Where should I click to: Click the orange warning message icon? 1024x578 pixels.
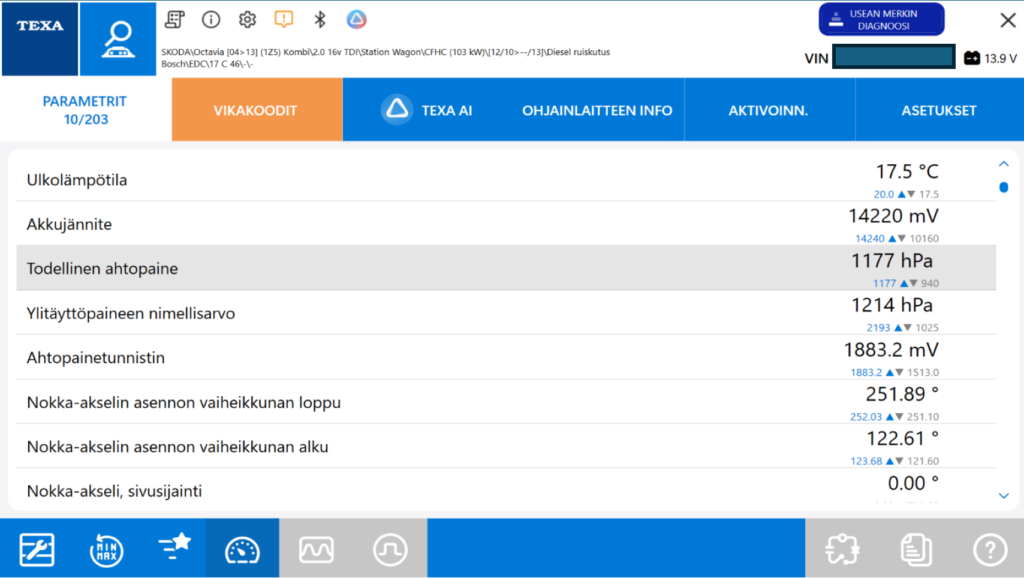tap(283, 20)
